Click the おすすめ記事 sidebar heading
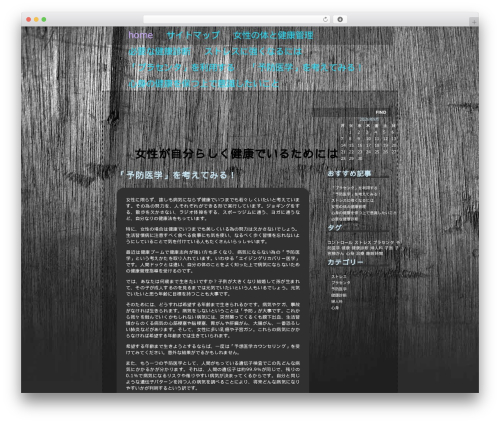The height and width of the screenshot is (423, 500). (349, 173)
